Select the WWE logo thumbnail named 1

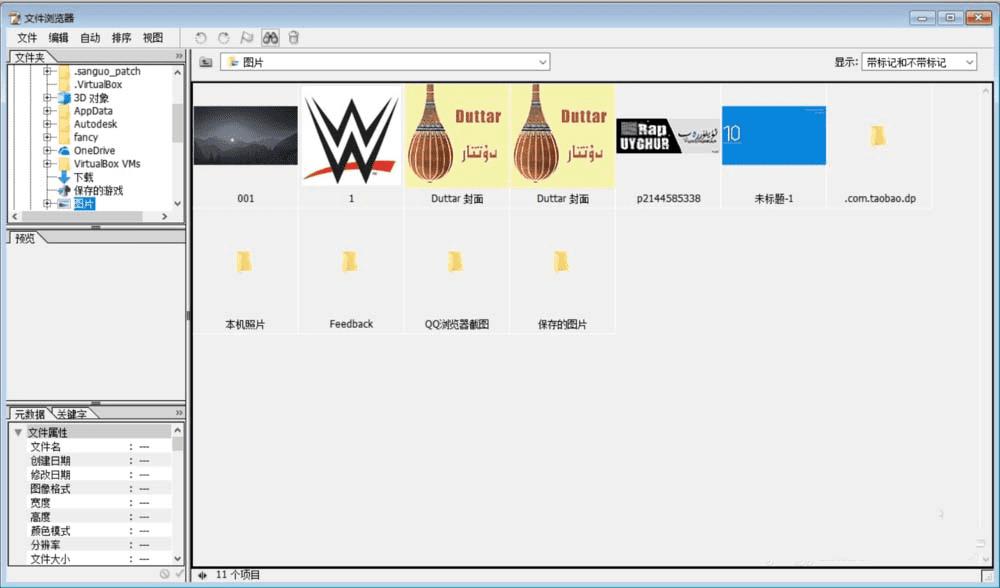pyautogui.click(x=351, y=135)
